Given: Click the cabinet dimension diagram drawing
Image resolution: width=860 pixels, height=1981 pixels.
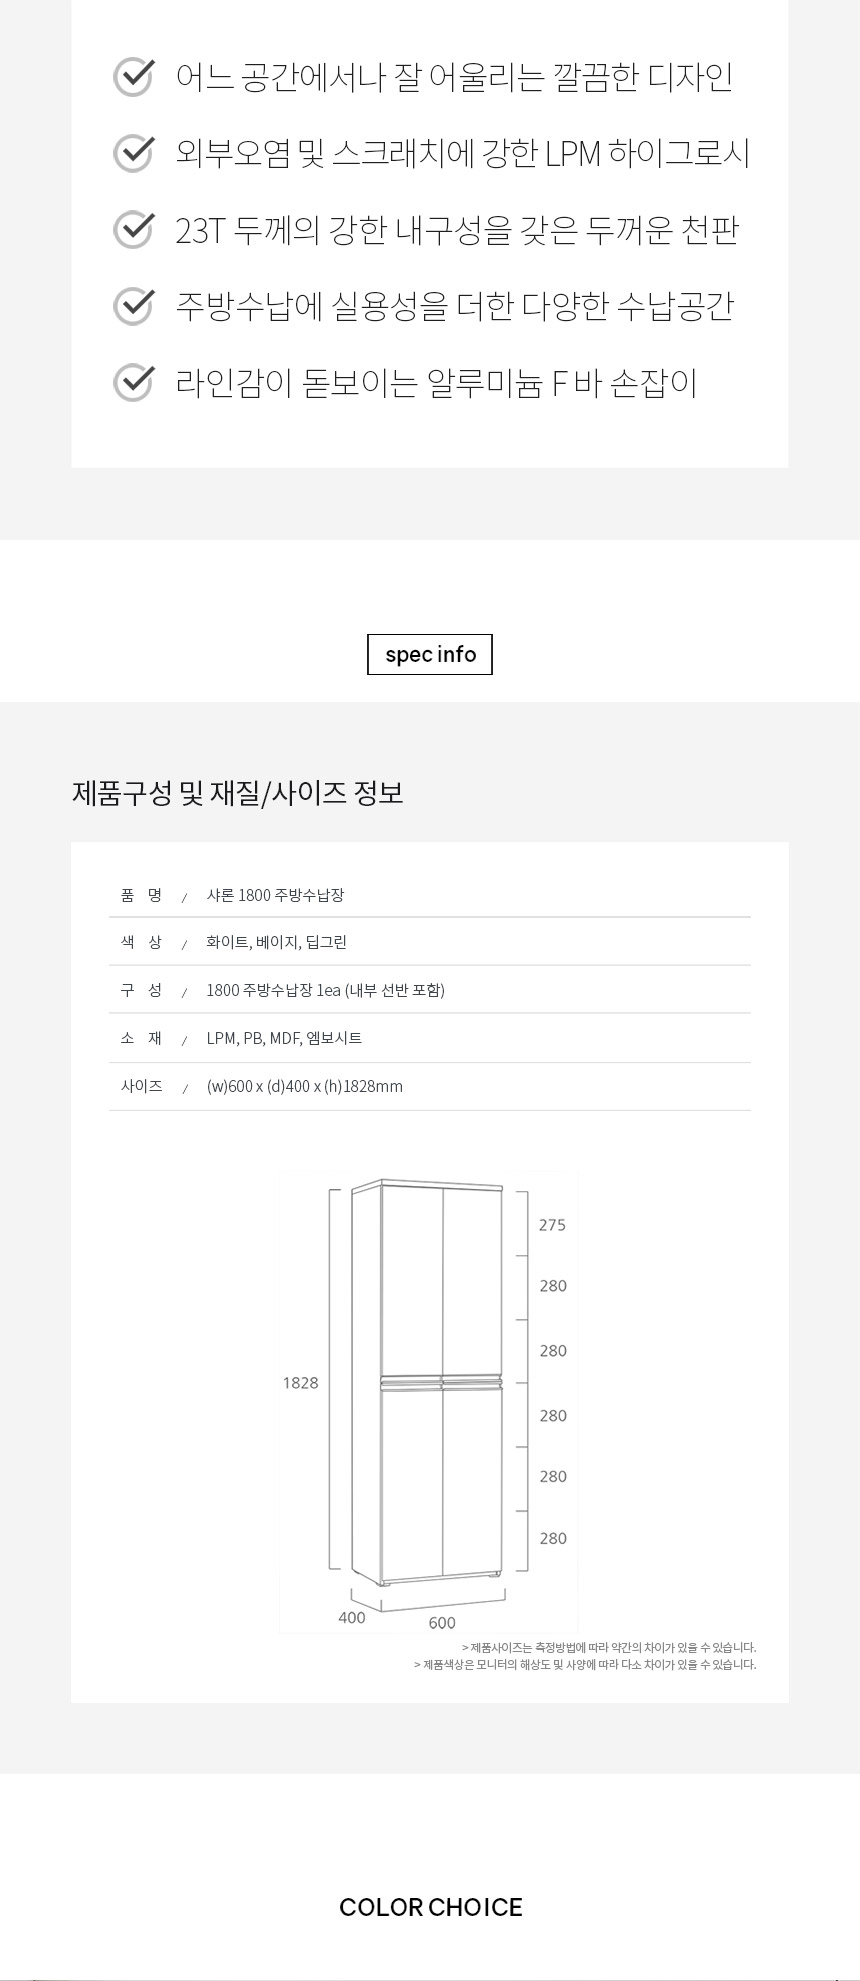Looking at the screenshot, I should (x=427, y=1380).
